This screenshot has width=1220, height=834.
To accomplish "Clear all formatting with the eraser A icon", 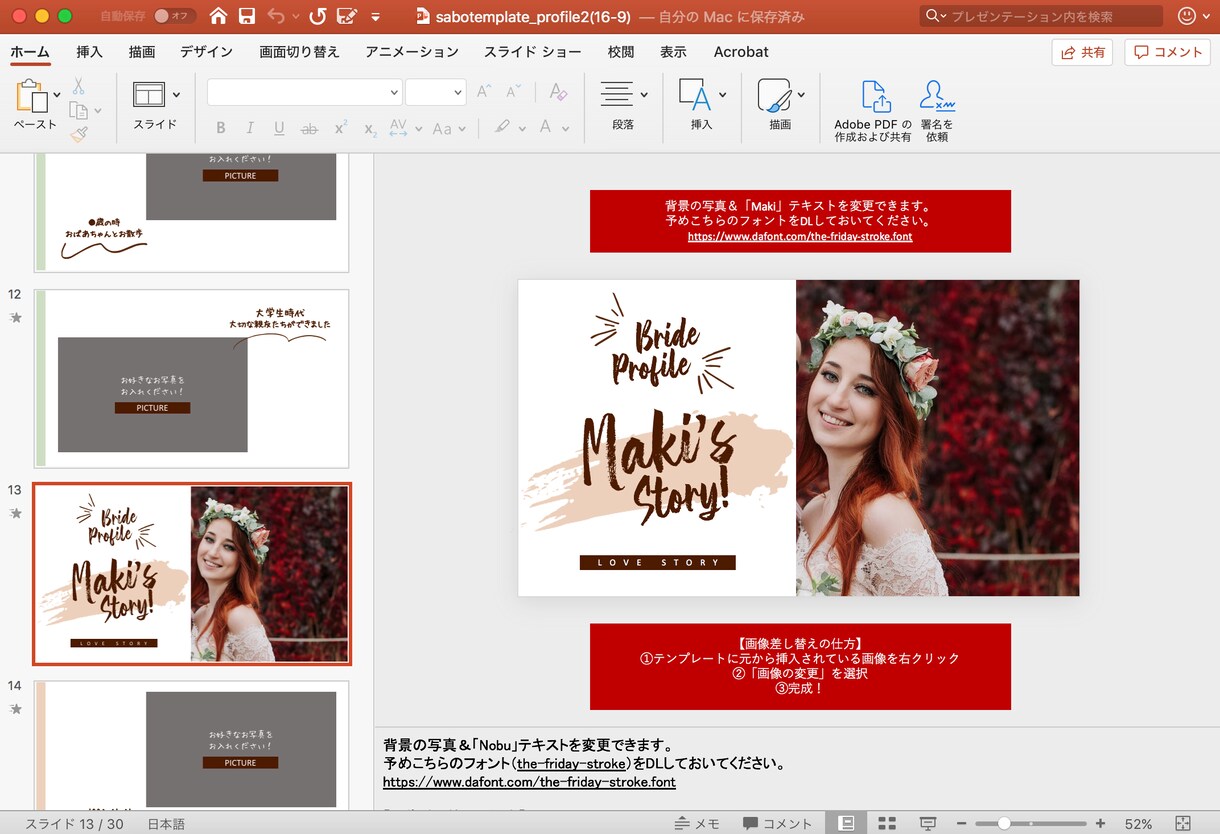I will pyautogui.click(x=559, y=92).
